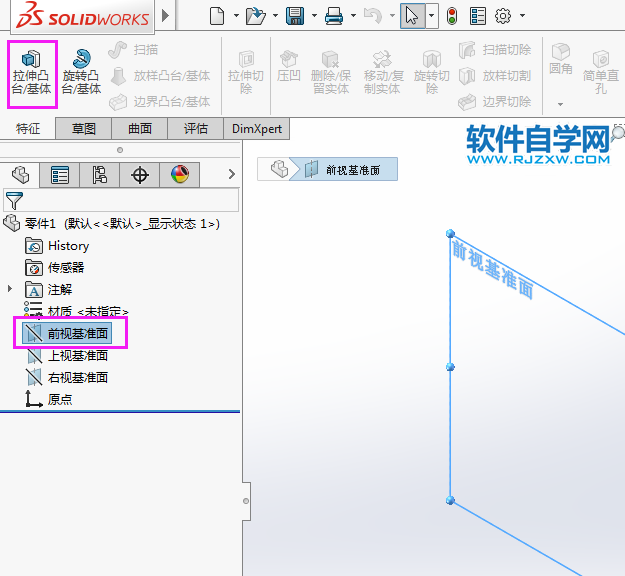Open the ConfigurationManager tab icon
This screenshot has width=625, height=576.
(100, 175)
